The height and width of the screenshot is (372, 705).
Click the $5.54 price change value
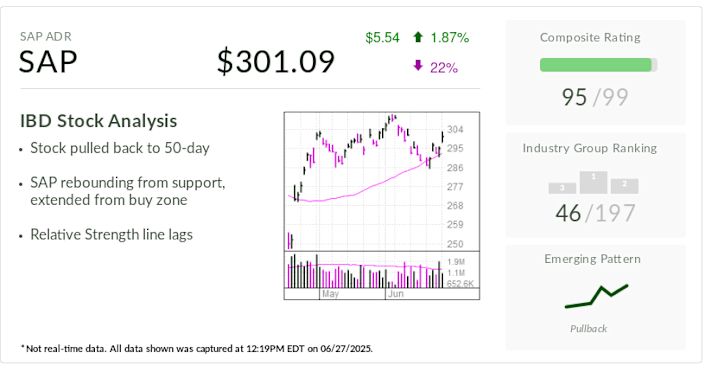[x=382, y=38]
